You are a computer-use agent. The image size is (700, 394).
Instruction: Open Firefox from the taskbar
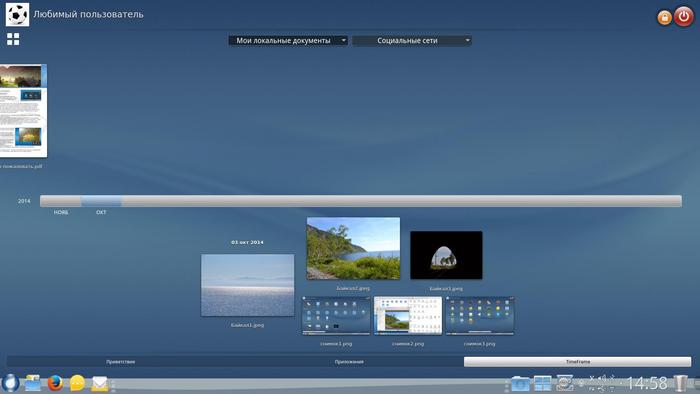pyautogui.click(x=55, y=383)
